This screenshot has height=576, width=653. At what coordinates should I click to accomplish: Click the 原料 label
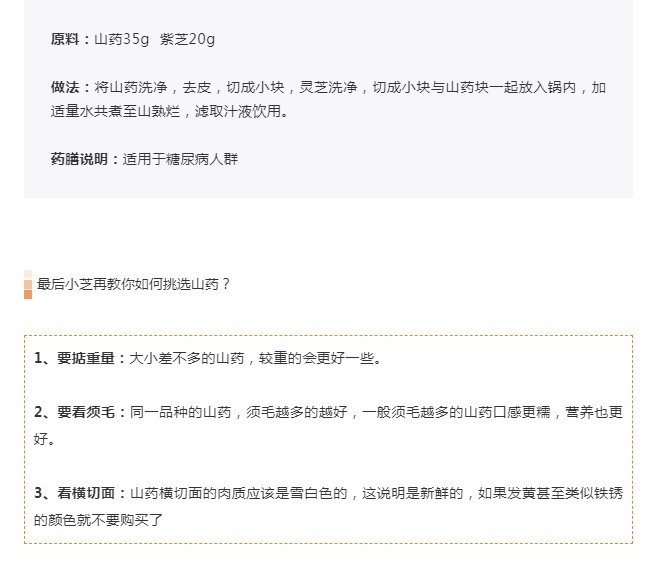(x=65, y=40)
